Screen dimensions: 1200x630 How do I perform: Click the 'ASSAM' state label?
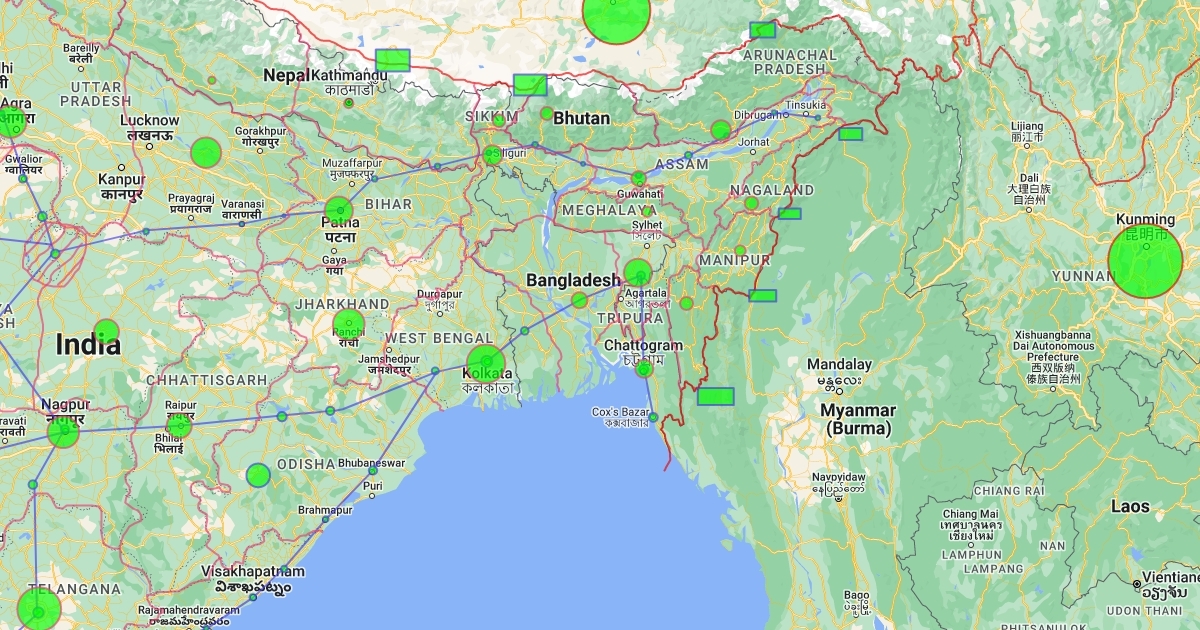(682, 164)
